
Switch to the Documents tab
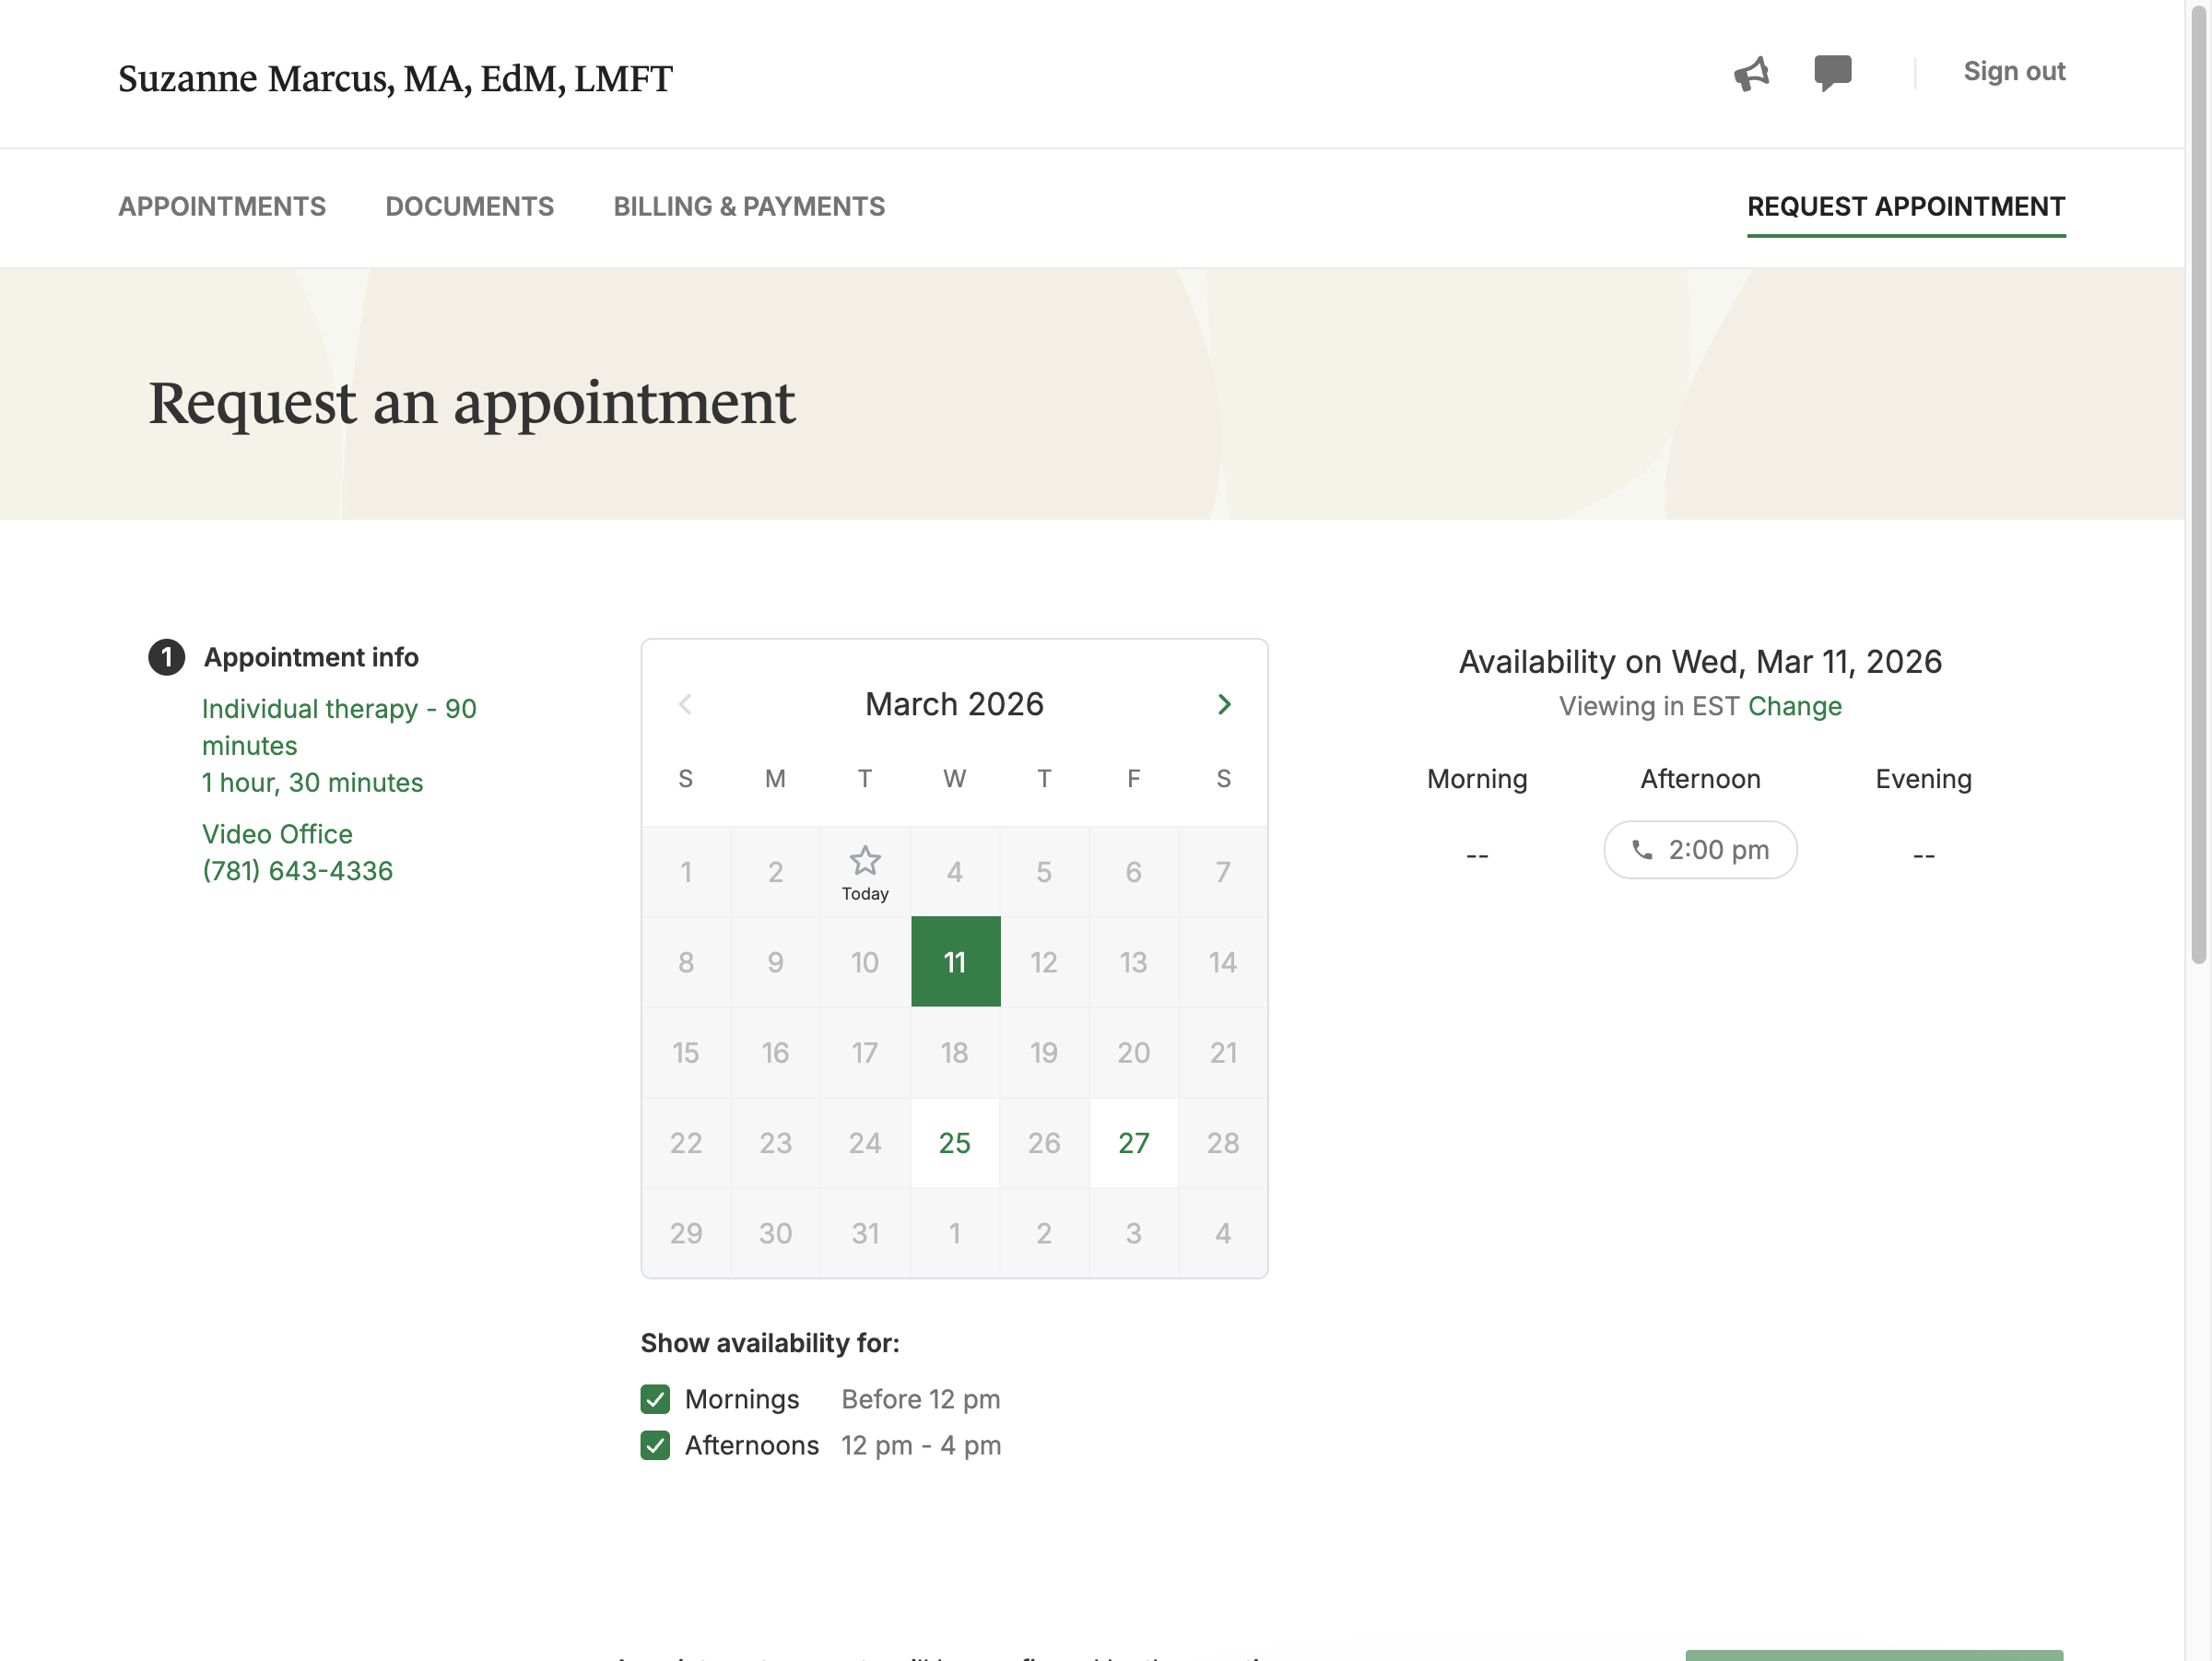click(x=469, y=206)
